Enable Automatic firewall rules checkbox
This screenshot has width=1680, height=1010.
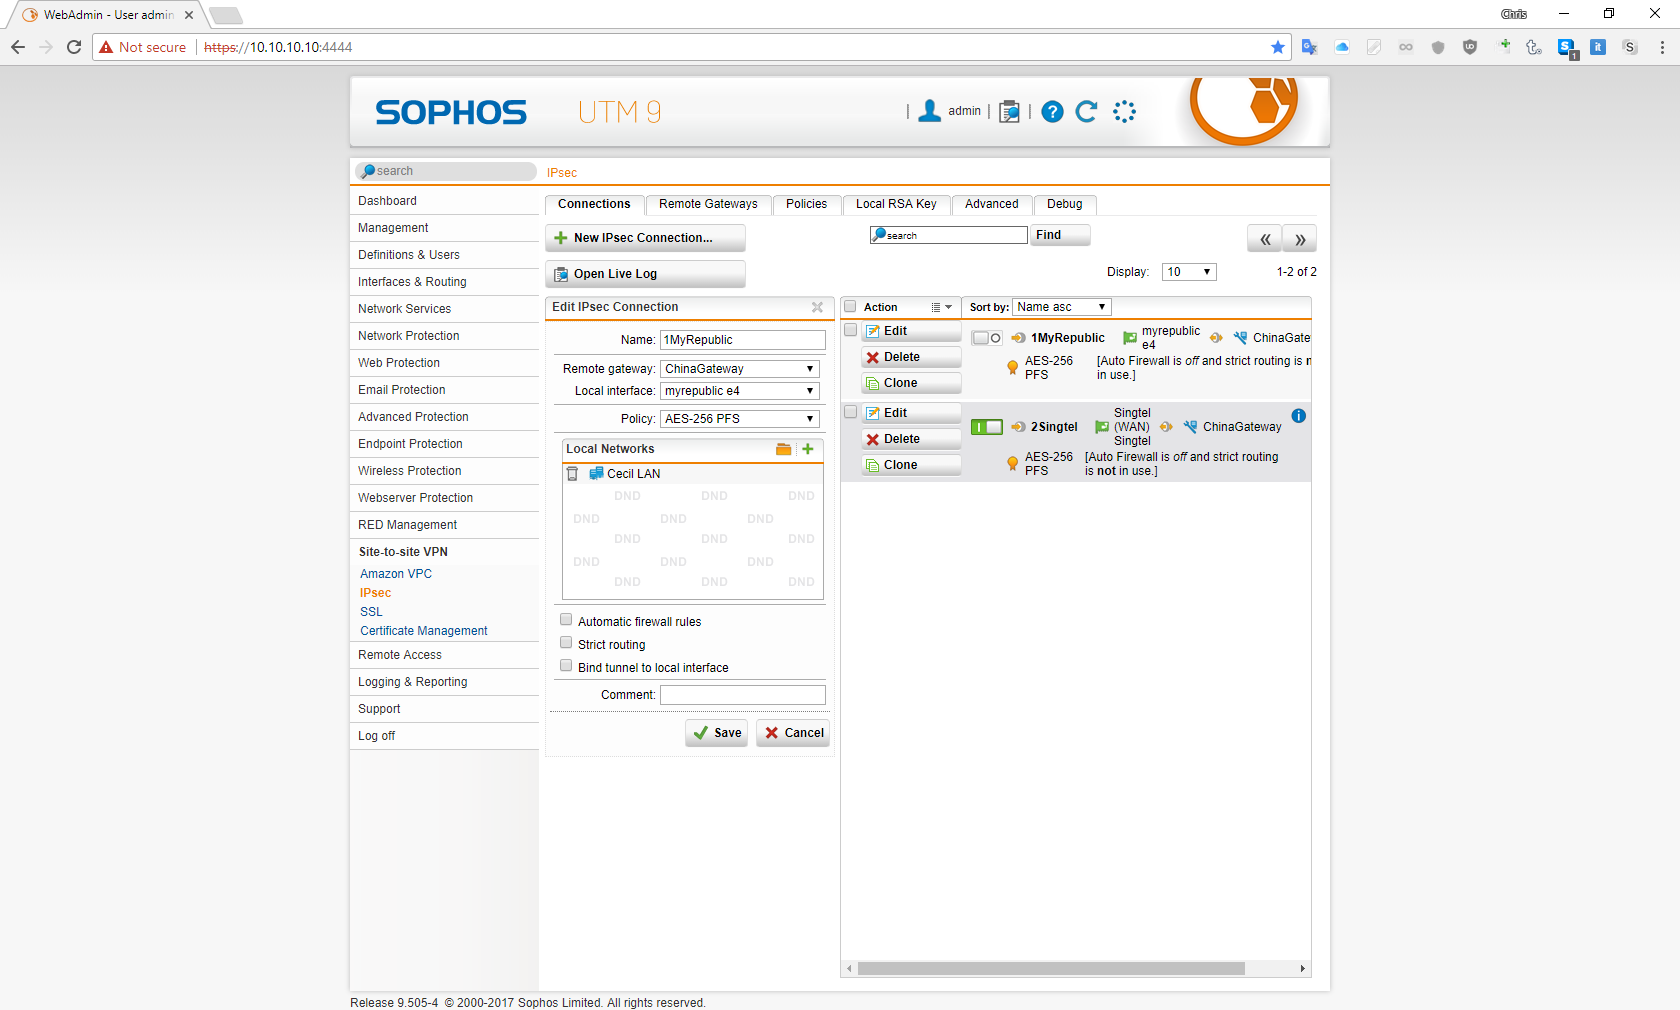click(566, 620)
